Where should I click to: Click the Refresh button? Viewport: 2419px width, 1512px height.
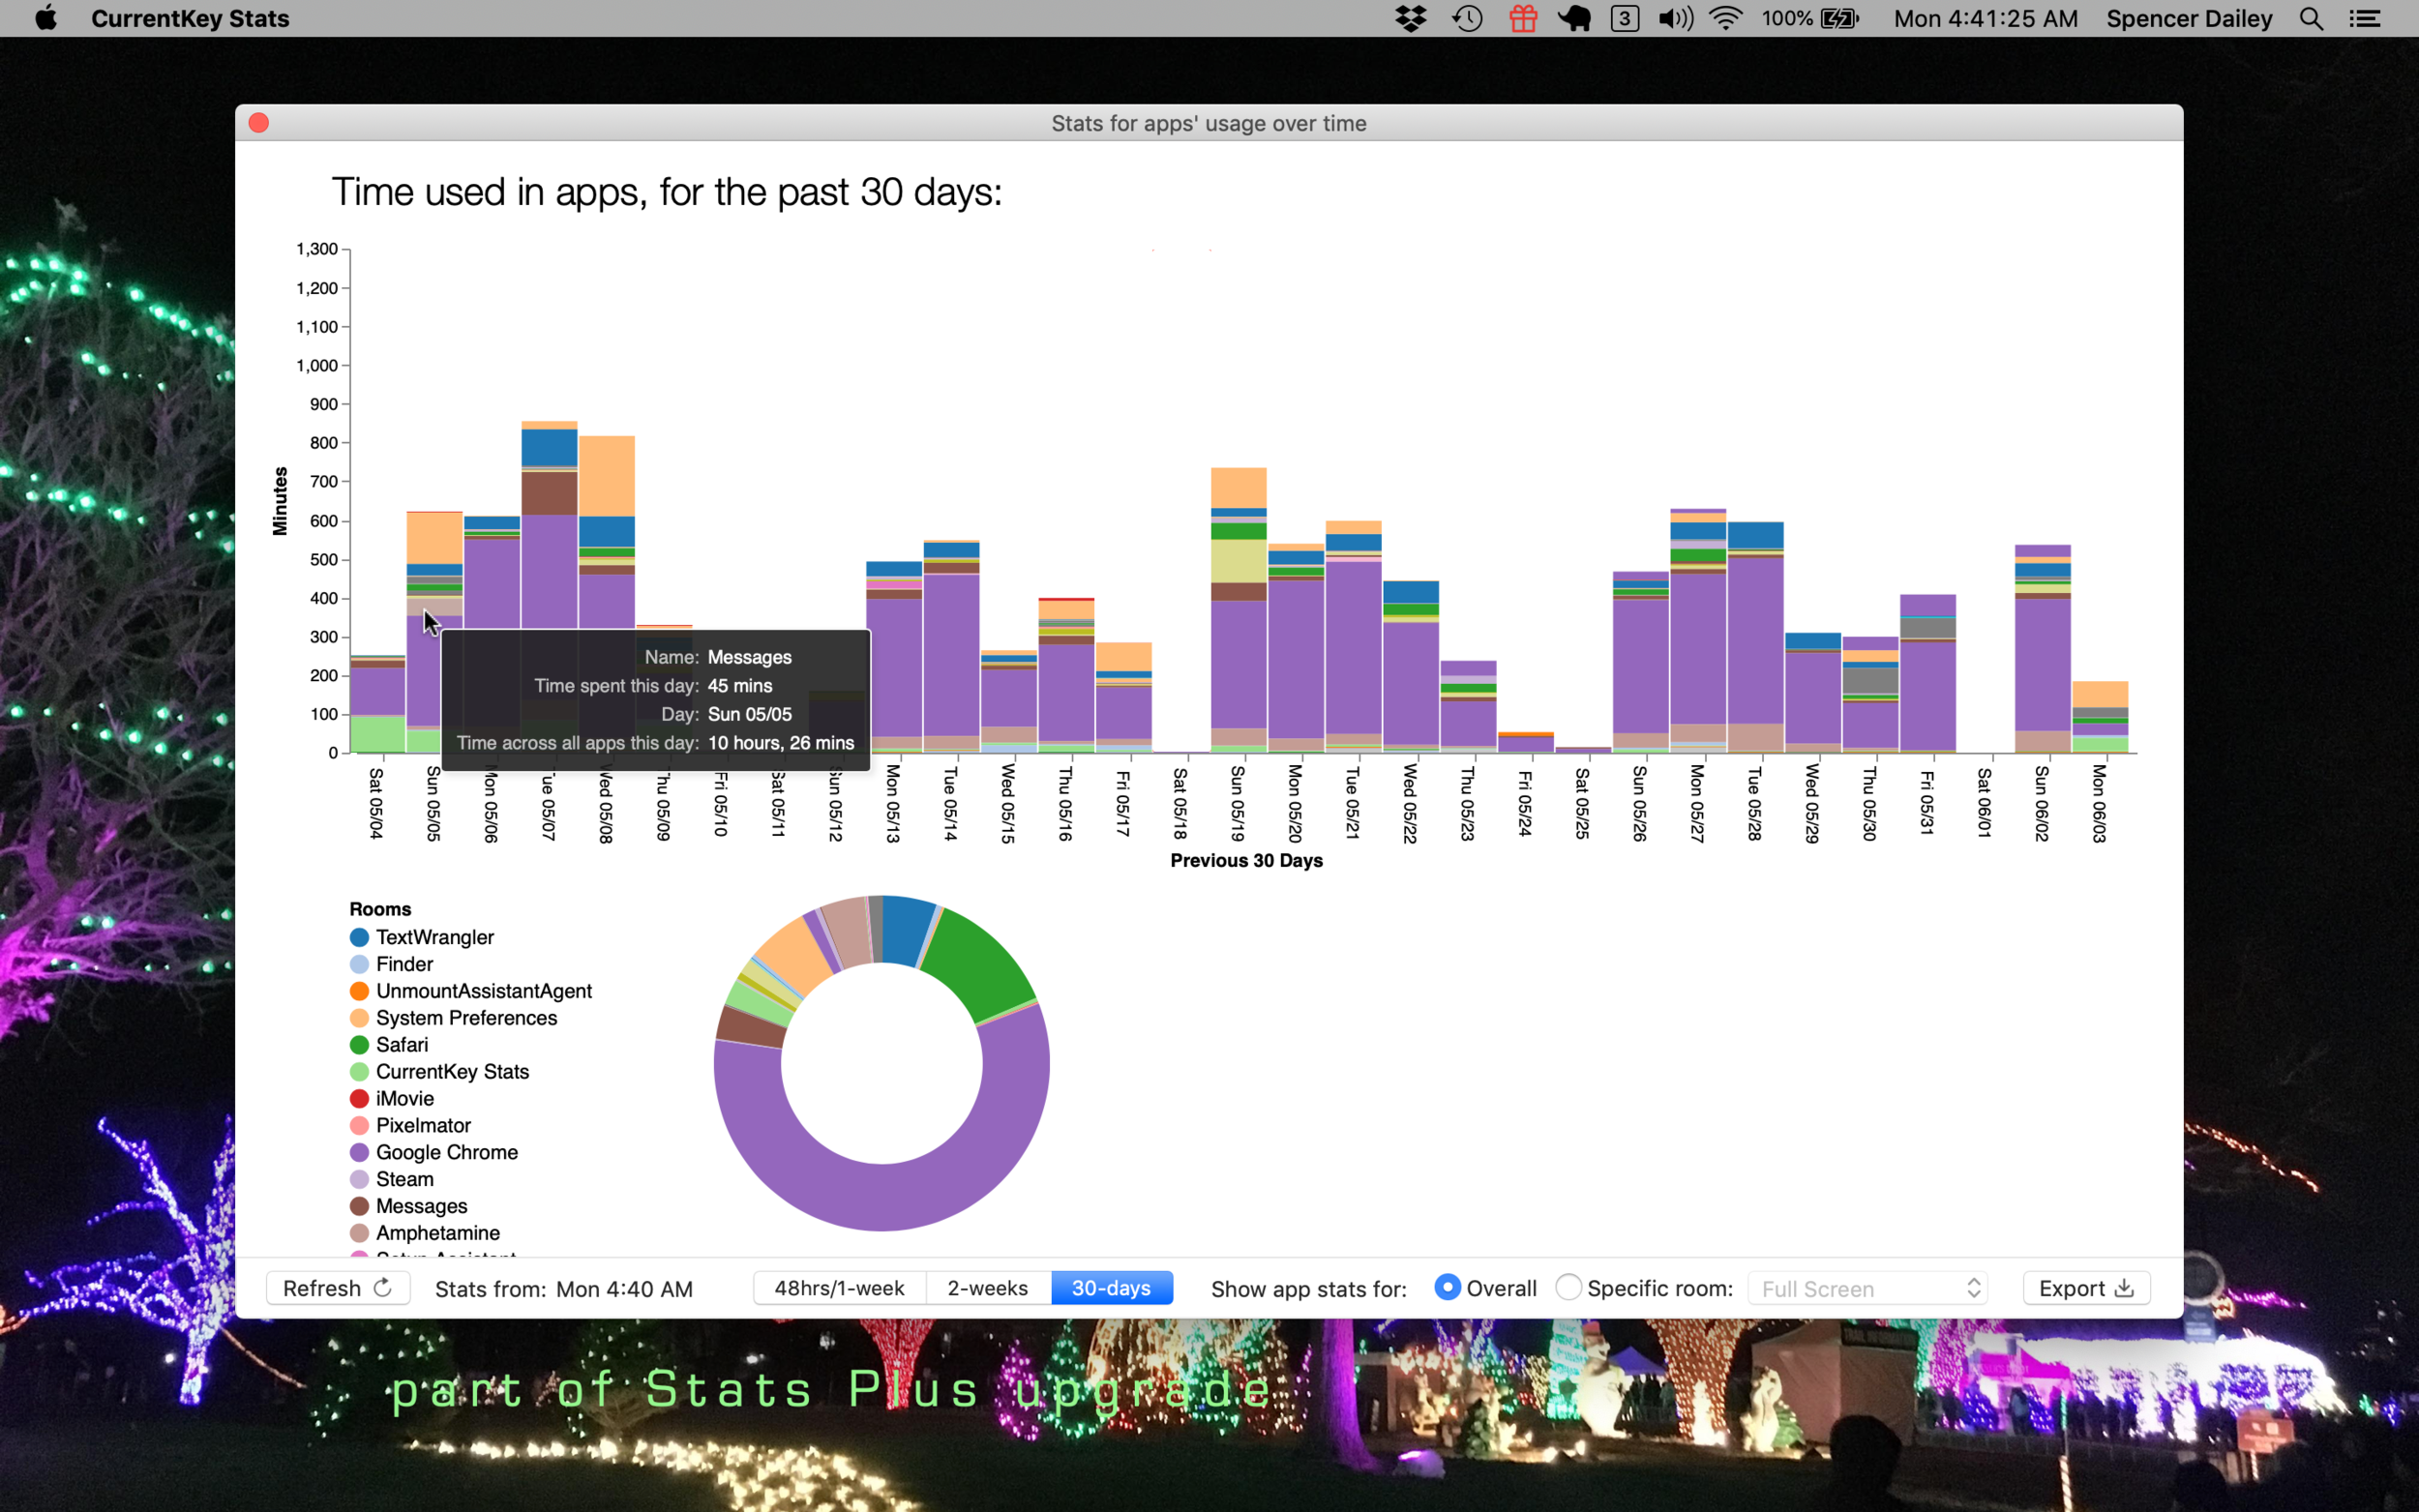click(x=338, y=1288)
